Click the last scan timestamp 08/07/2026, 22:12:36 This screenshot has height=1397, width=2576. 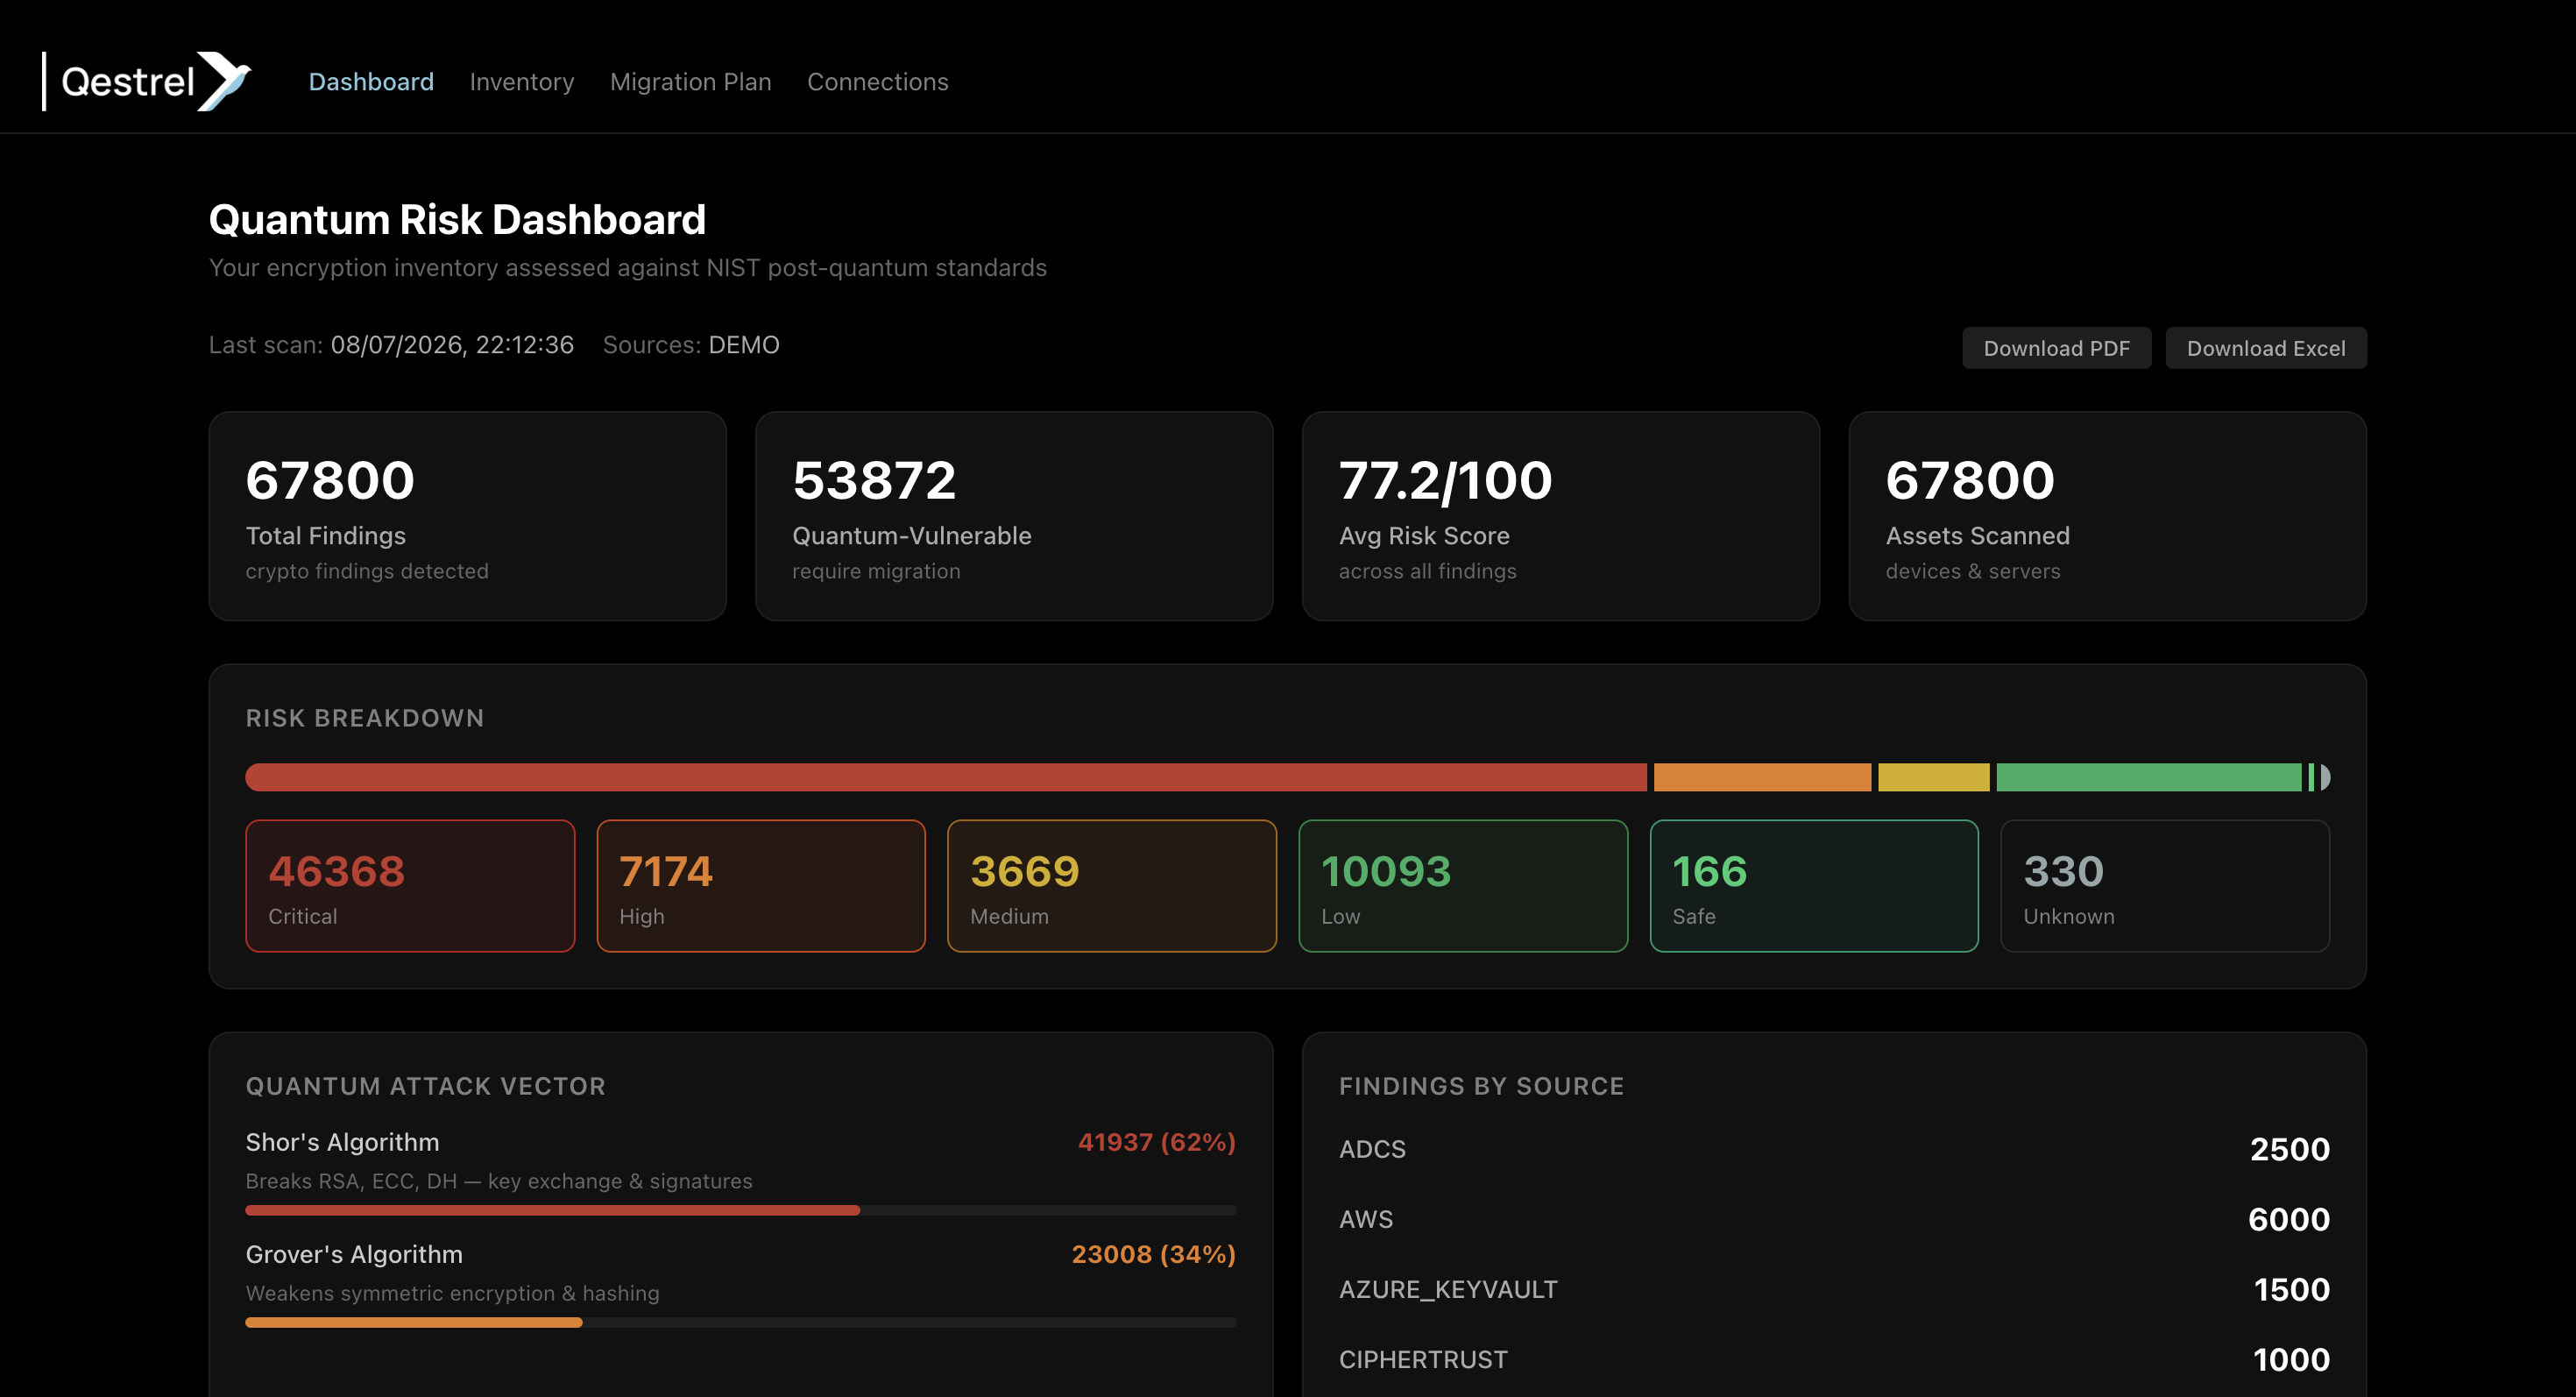452,345
